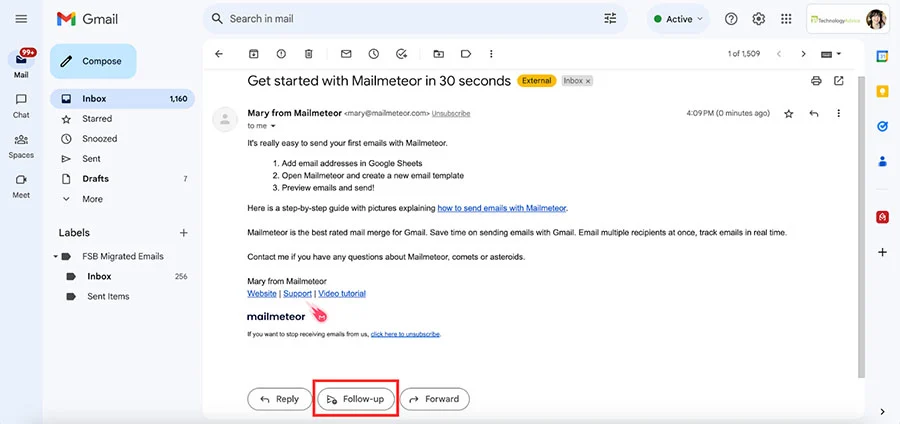
Task: Open 'how to send emails with Mailmeteor' link
Action: [x=502, y=208]
